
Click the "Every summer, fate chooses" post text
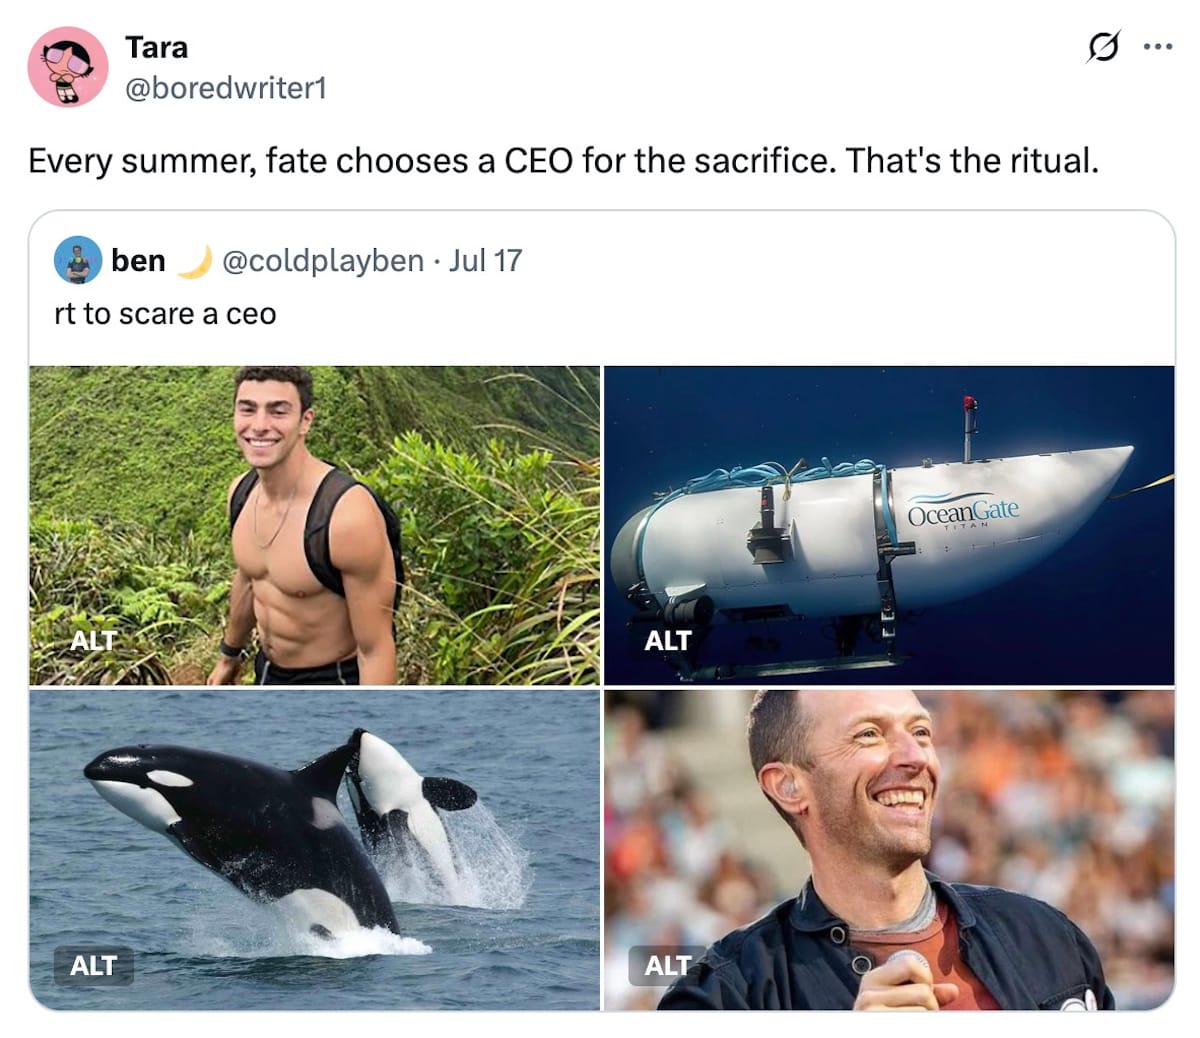click(x=563, y=160)
